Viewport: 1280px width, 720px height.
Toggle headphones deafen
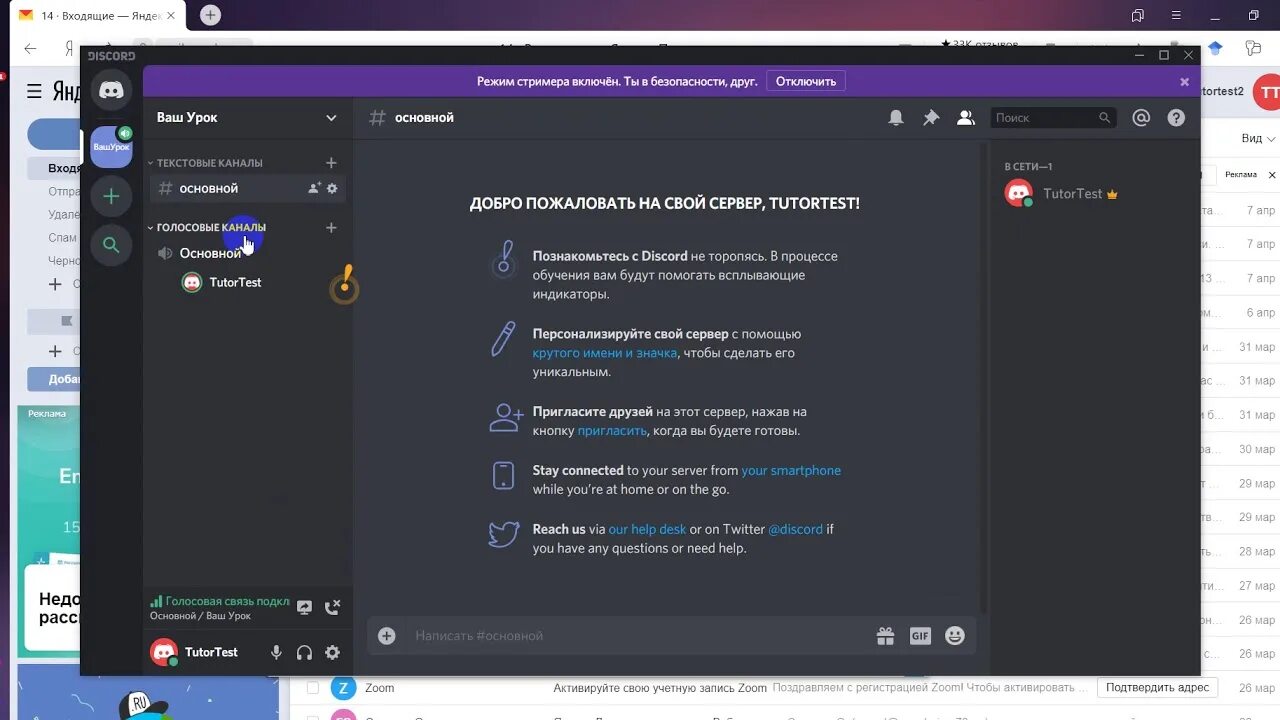coord(305,652)
